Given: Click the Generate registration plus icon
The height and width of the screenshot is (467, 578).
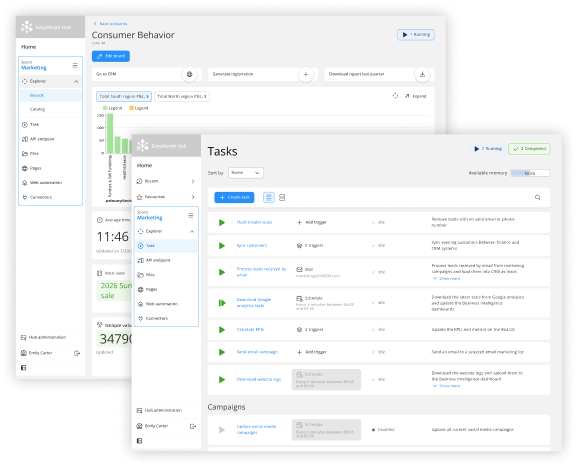Looking at the screenshot, I should 306,74.
